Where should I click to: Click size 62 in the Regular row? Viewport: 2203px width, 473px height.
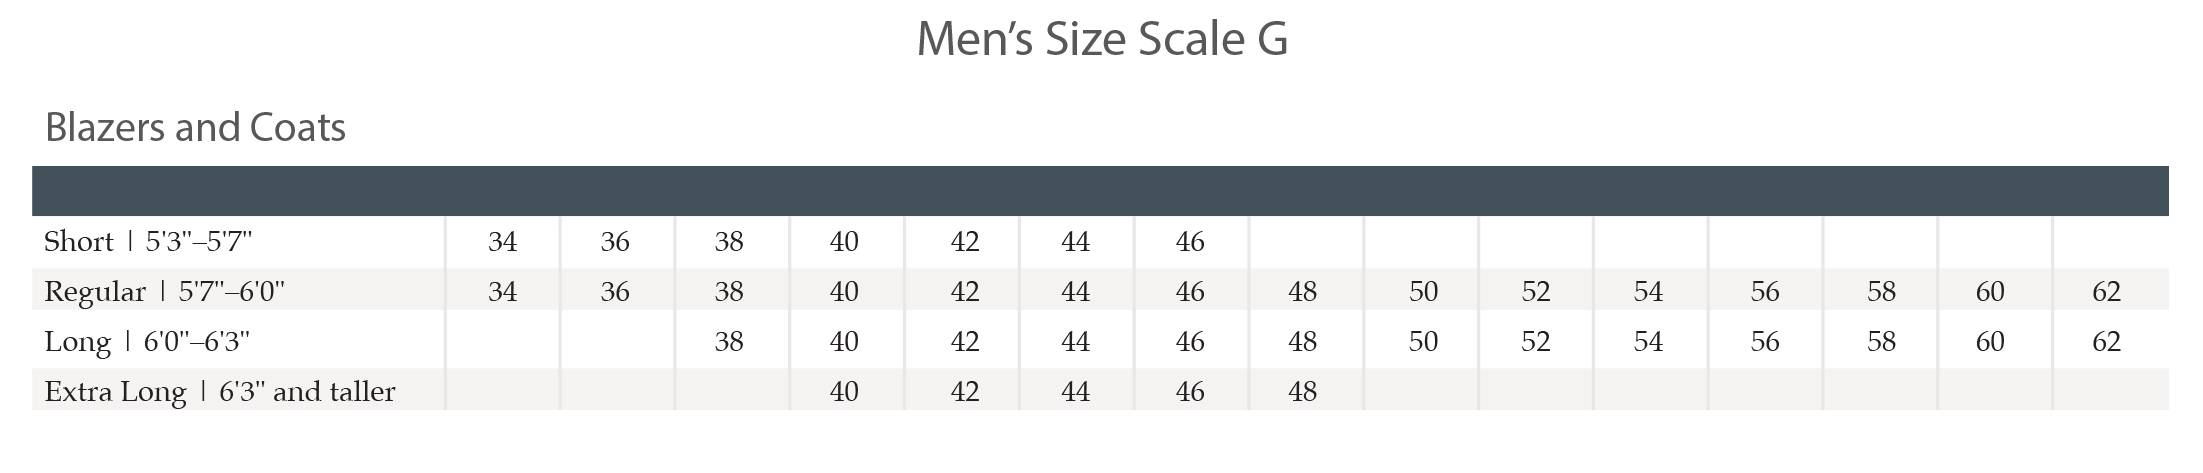[2106, 292]
